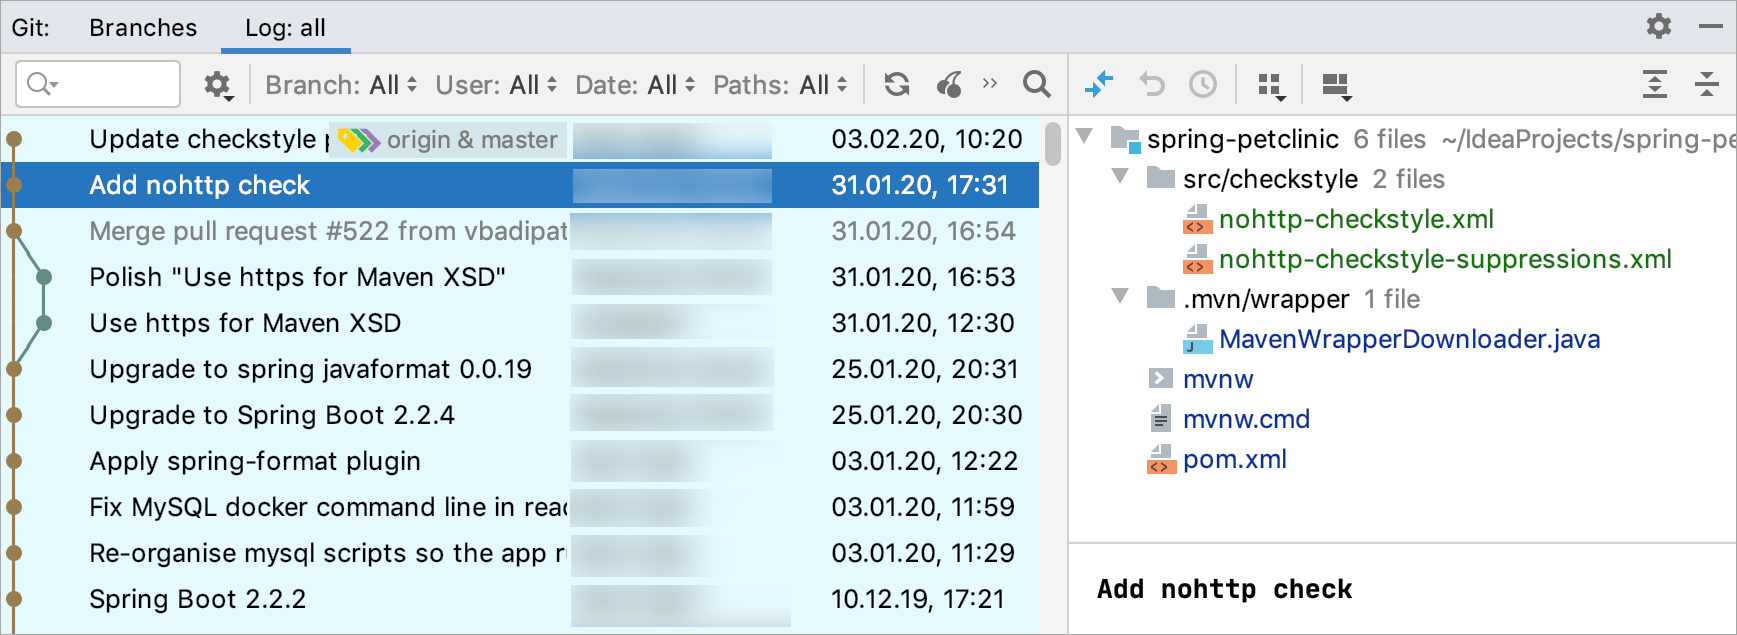The width and height of the screenshot is (1737, 635).
Task: Click the mvnw shell file icon
Action: click(x=1160, y=378)
